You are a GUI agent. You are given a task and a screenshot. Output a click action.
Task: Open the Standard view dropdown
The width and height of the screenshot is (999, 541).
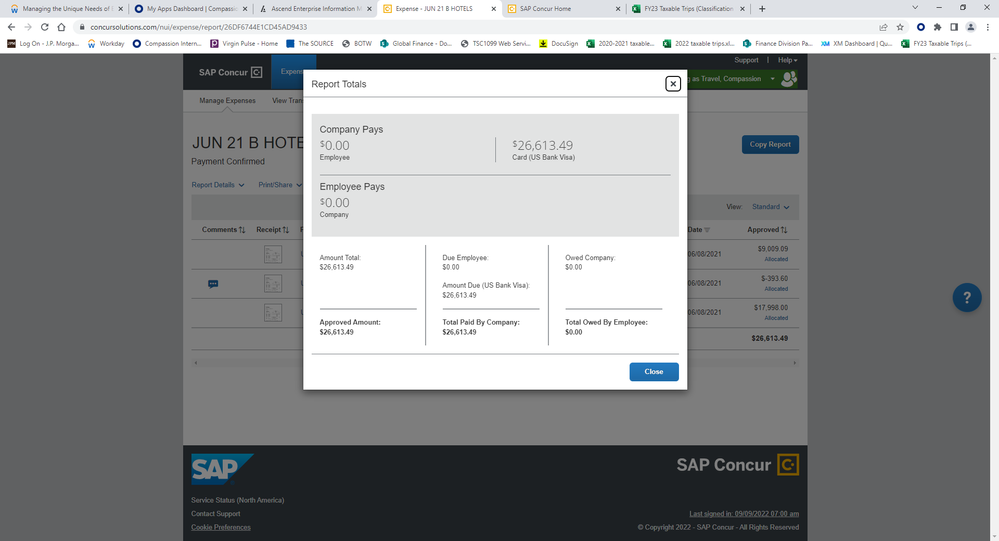770,206
